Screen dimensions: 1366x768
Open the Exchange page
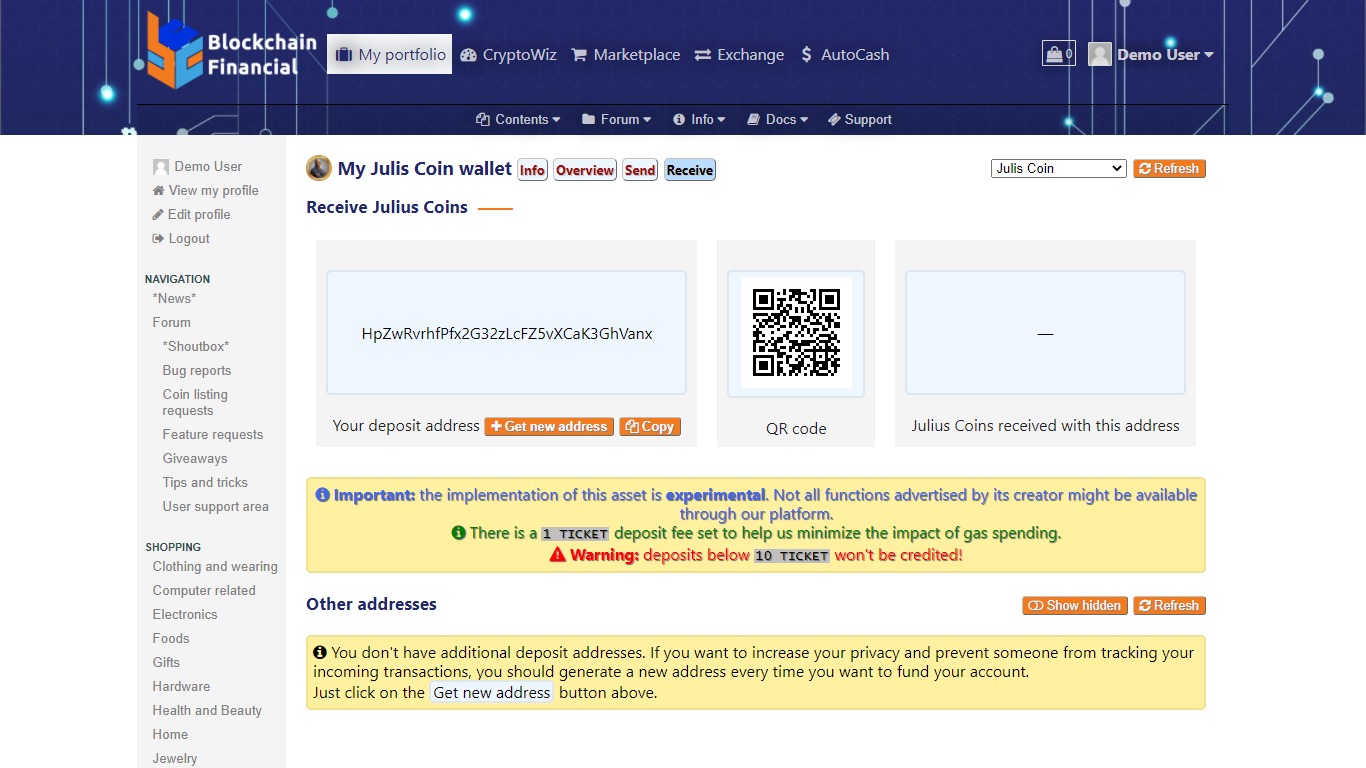(739, 55)
